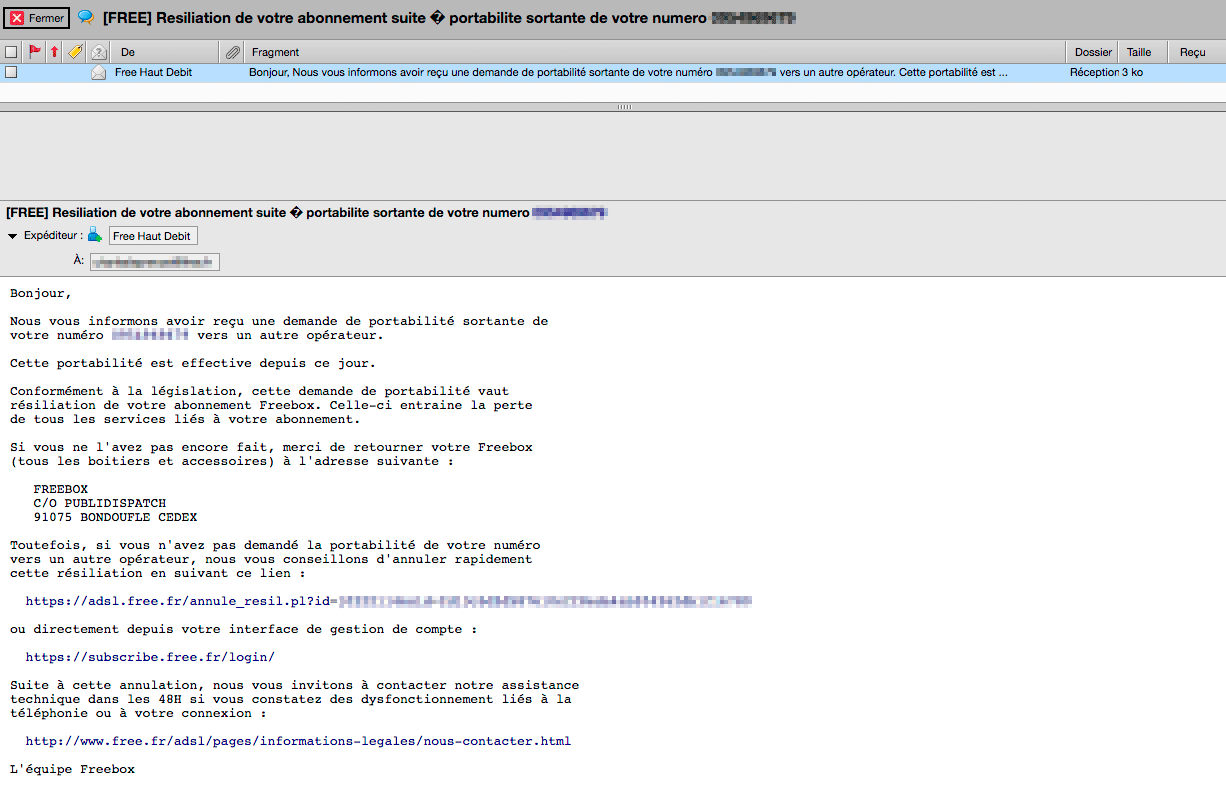Image resolution: width=1226 pixels, height=790 pixels.
Task: Select the Free Haut Debit sender in the list
Action: point(154,72)
